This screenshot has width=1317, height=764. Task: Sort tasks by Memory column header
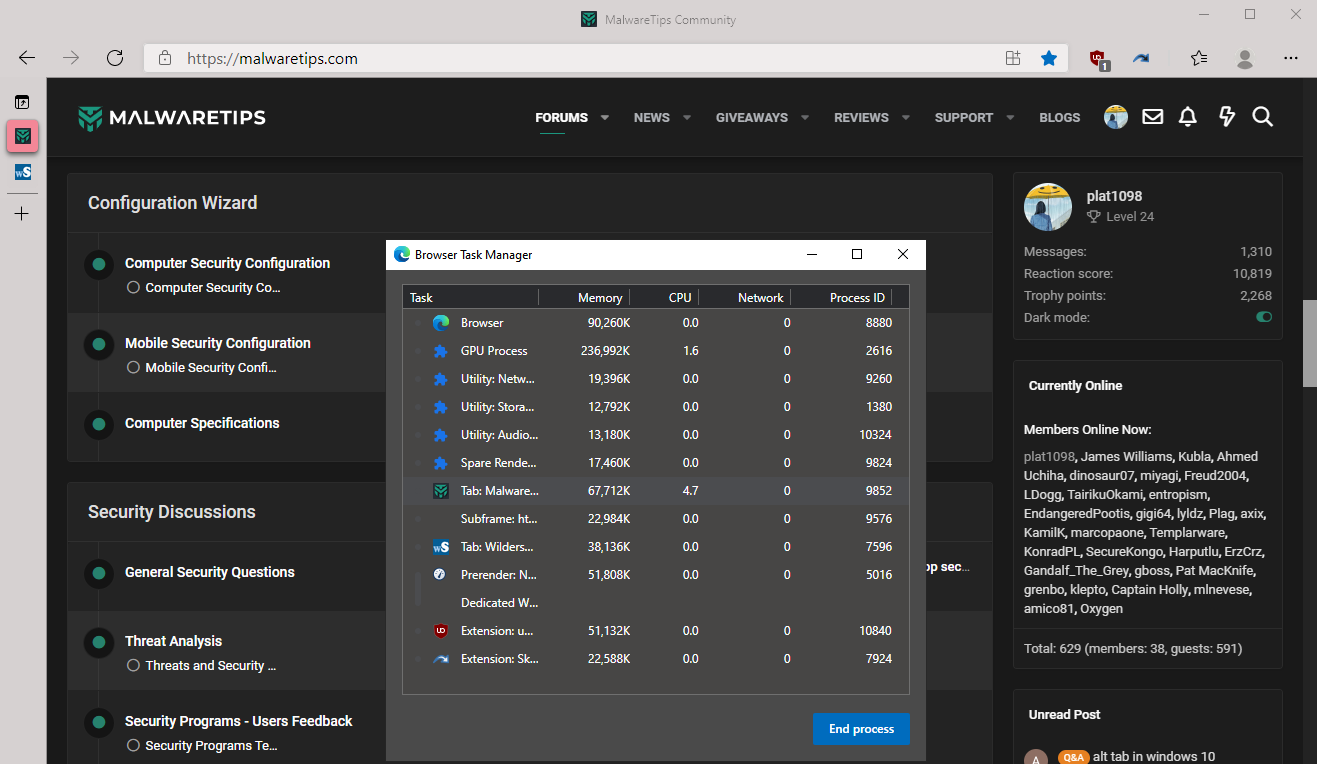point(599,297)
